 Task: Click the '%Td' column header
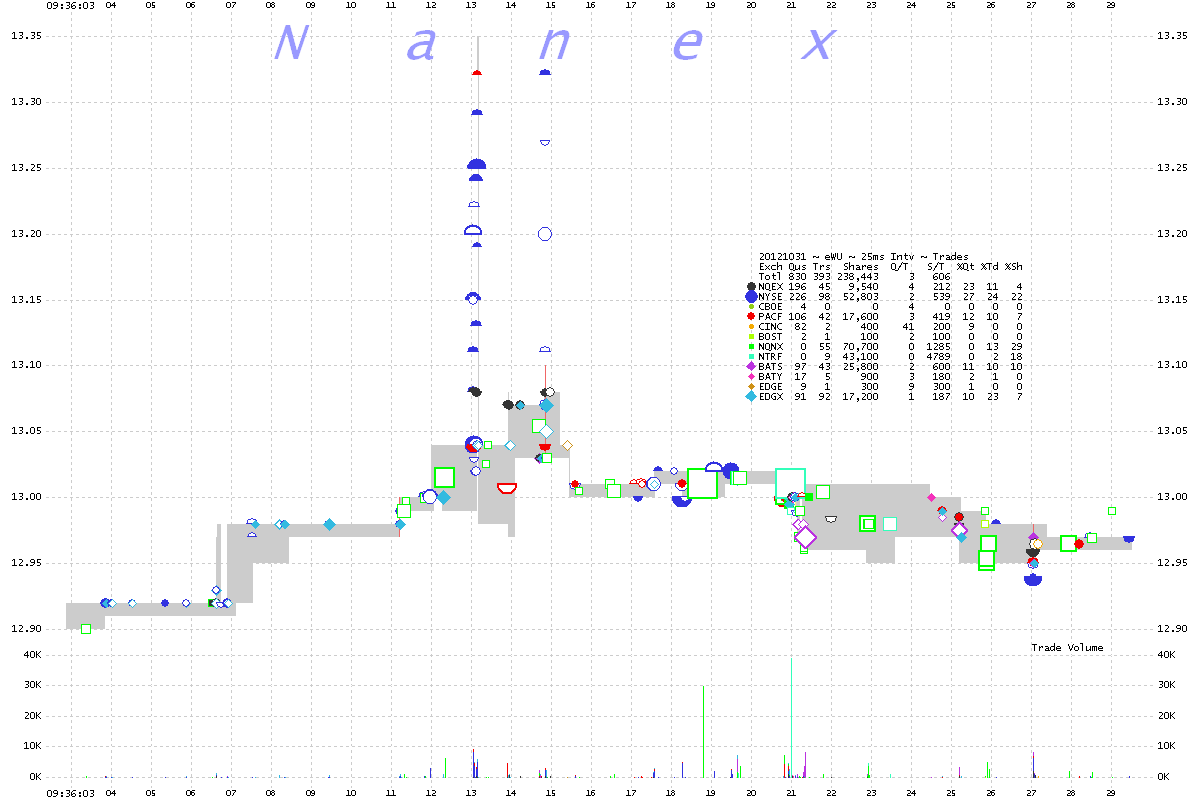tap(989, 267)
